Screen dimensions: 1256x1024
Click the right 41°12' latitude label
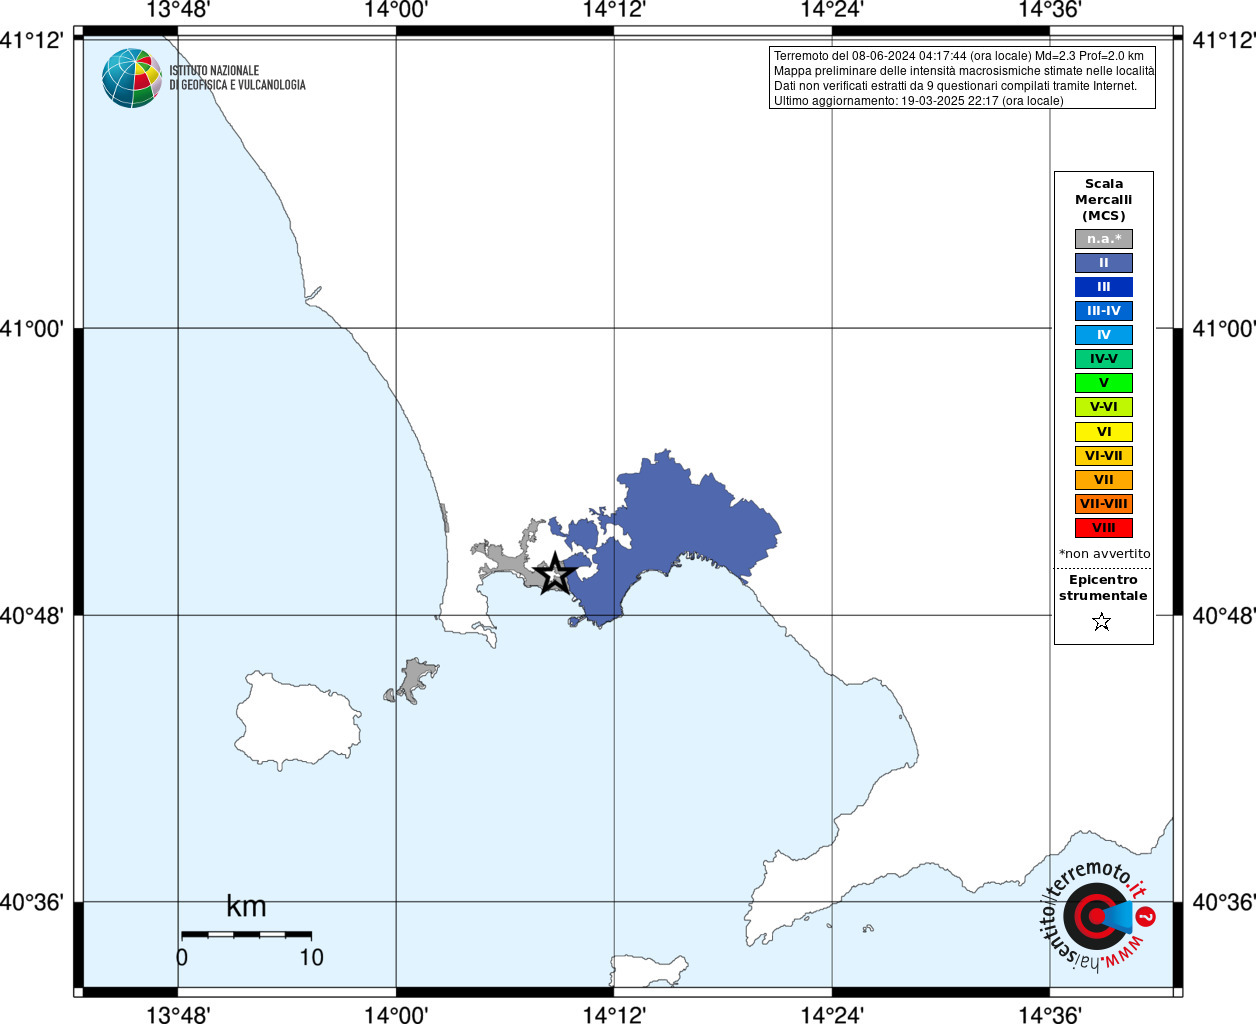click(x=1224, y=40)
